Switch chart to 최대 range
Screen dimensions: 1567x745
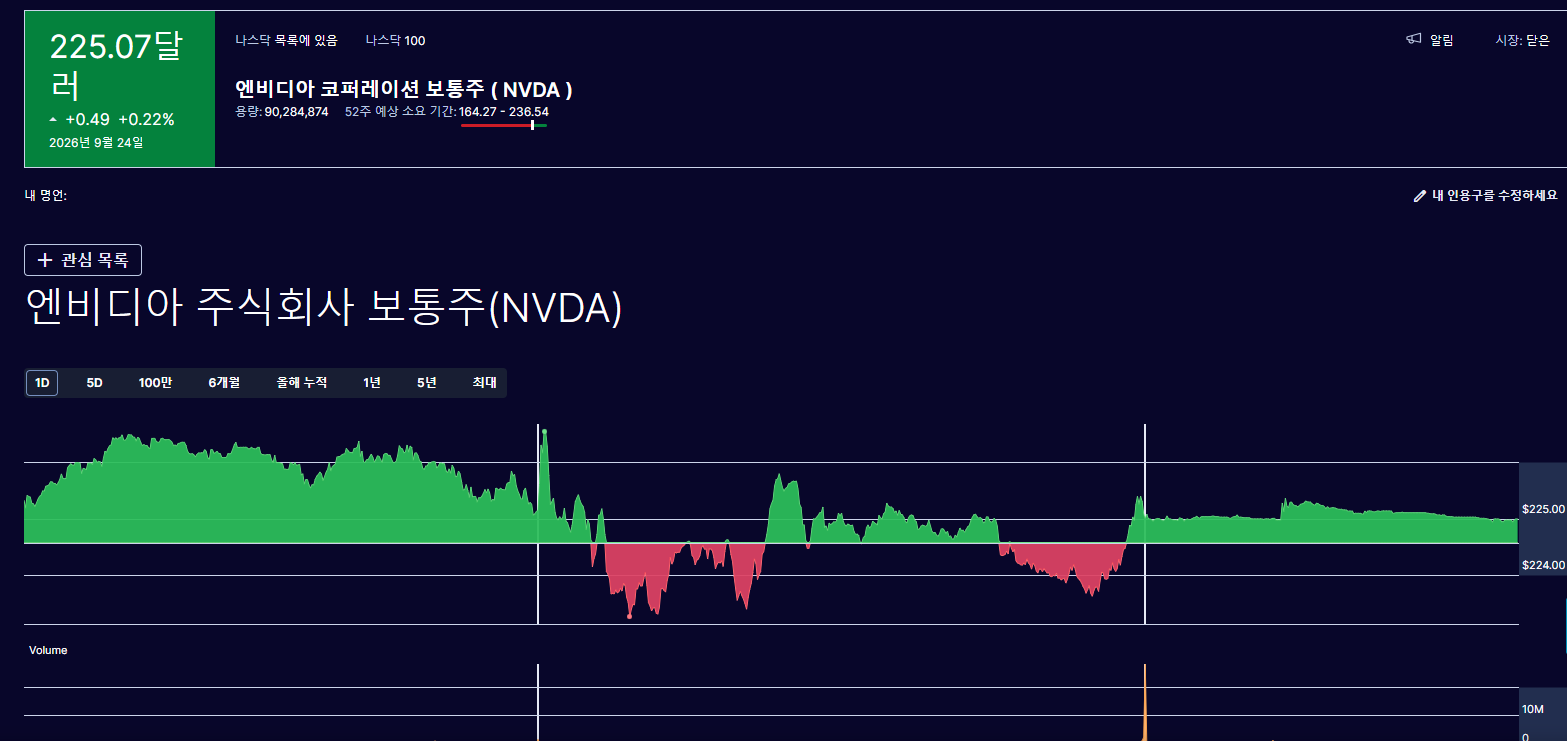[x=484, y=383]
